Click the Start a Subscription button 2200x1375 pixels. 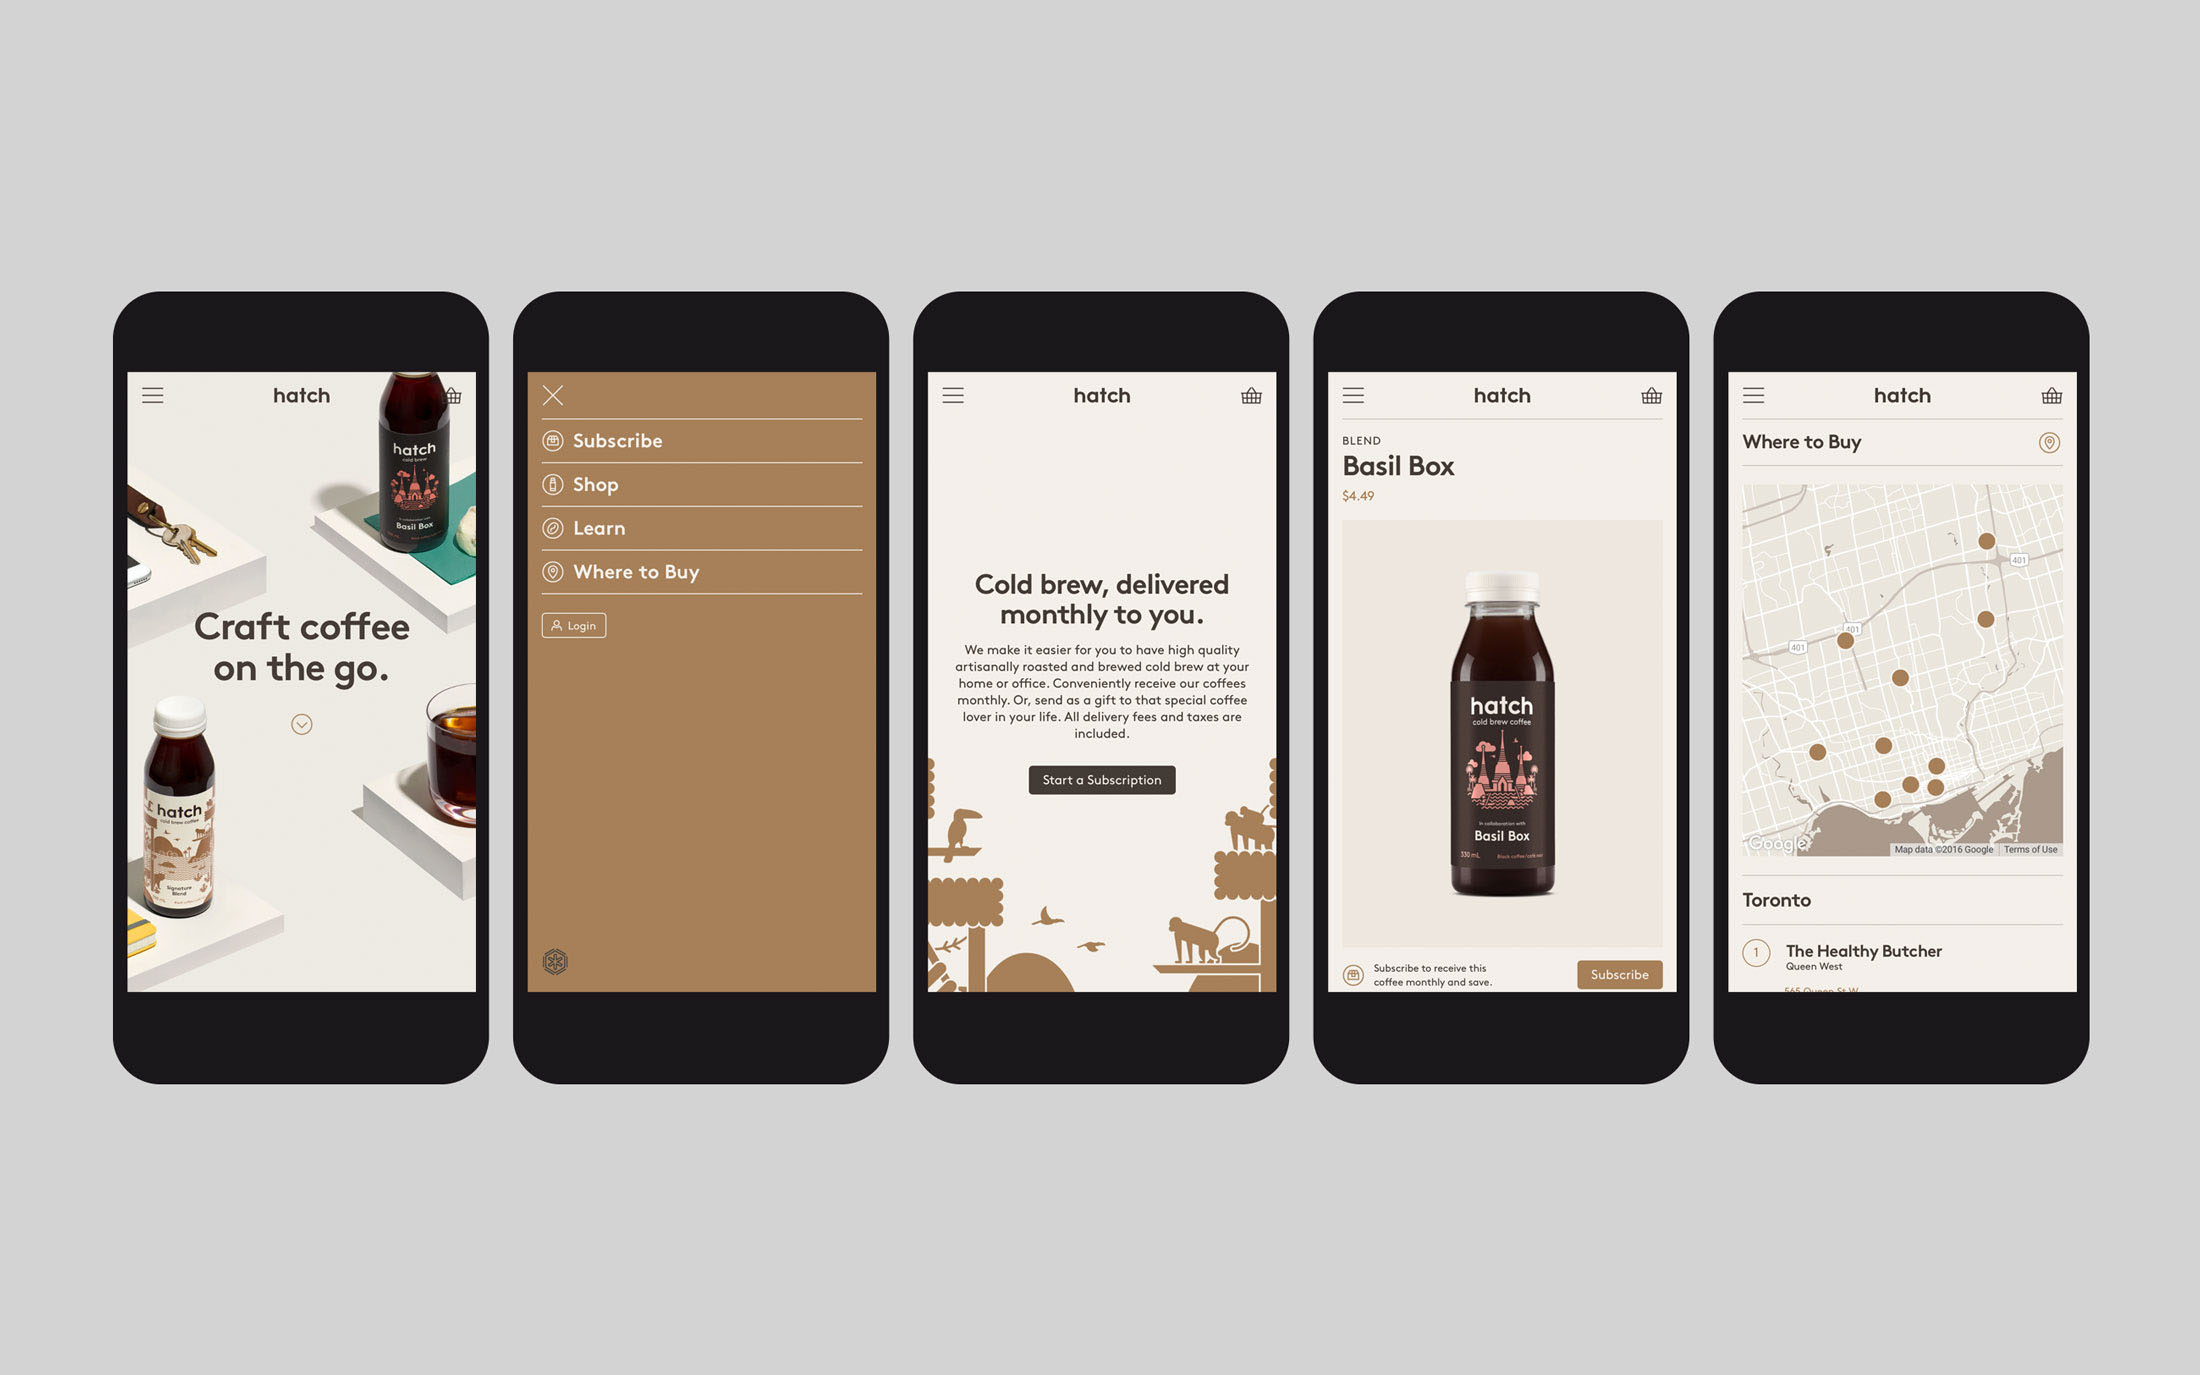coord(1101,778)
